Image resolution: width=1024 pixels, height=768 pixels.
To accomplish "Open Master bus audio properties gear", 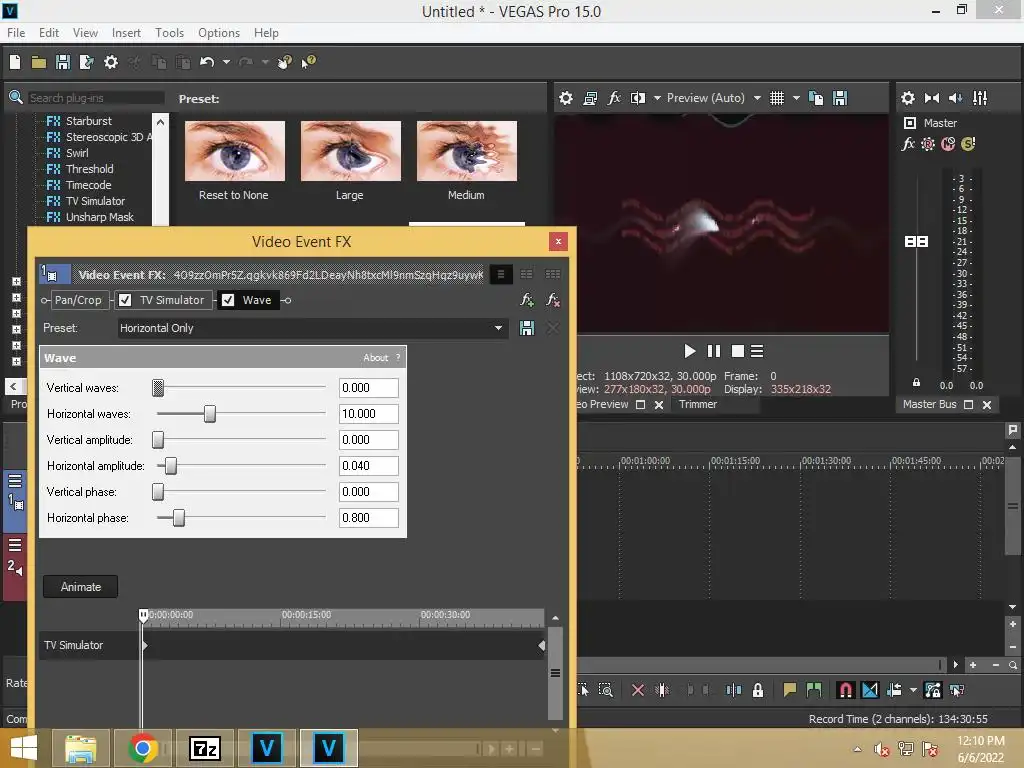I will pos(908,98).
